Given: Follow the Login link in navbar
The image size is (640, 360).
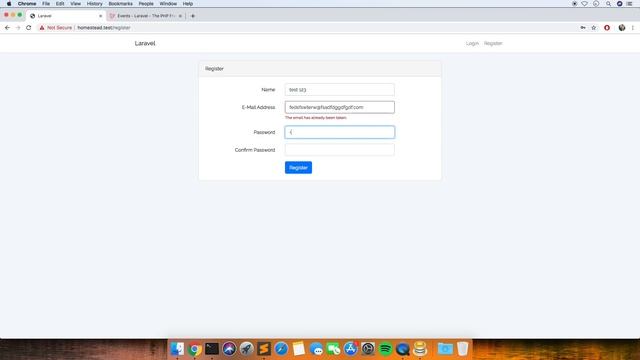Looking at the screenshot, I should (472, 43).
